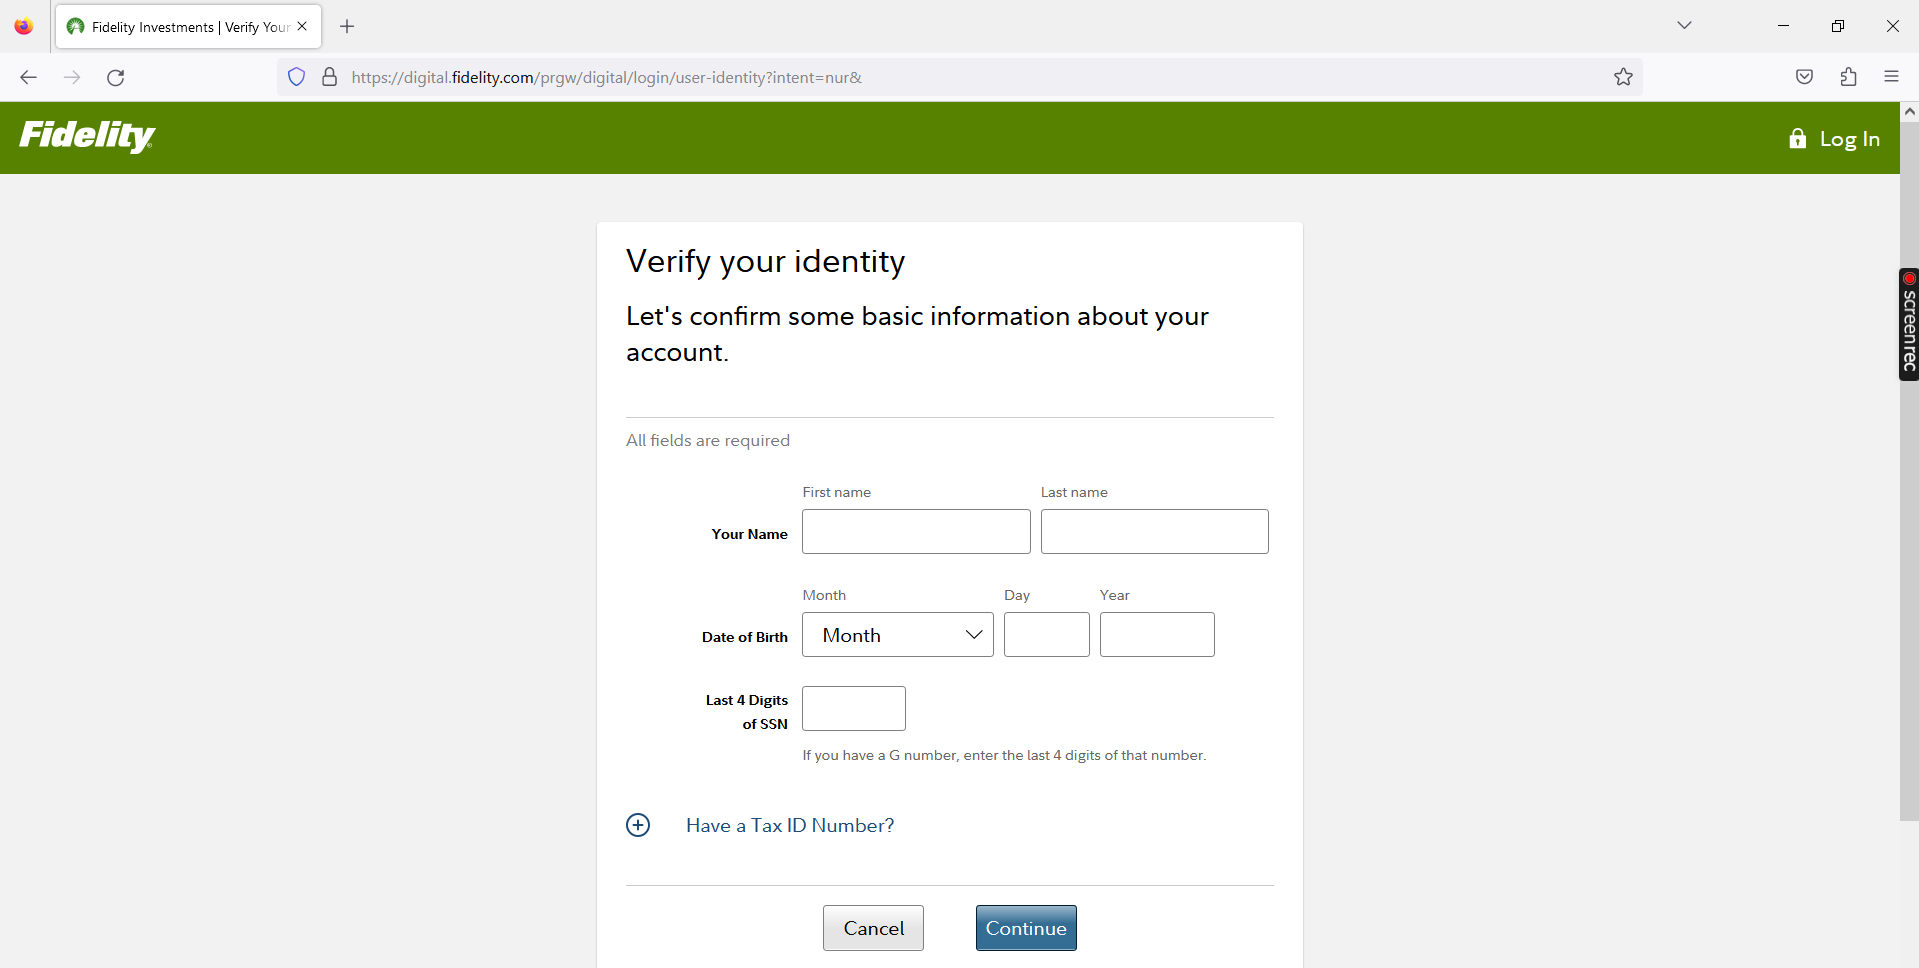Bookmark this page with the star icon
1919x968 pixels.
[1623, 77]
